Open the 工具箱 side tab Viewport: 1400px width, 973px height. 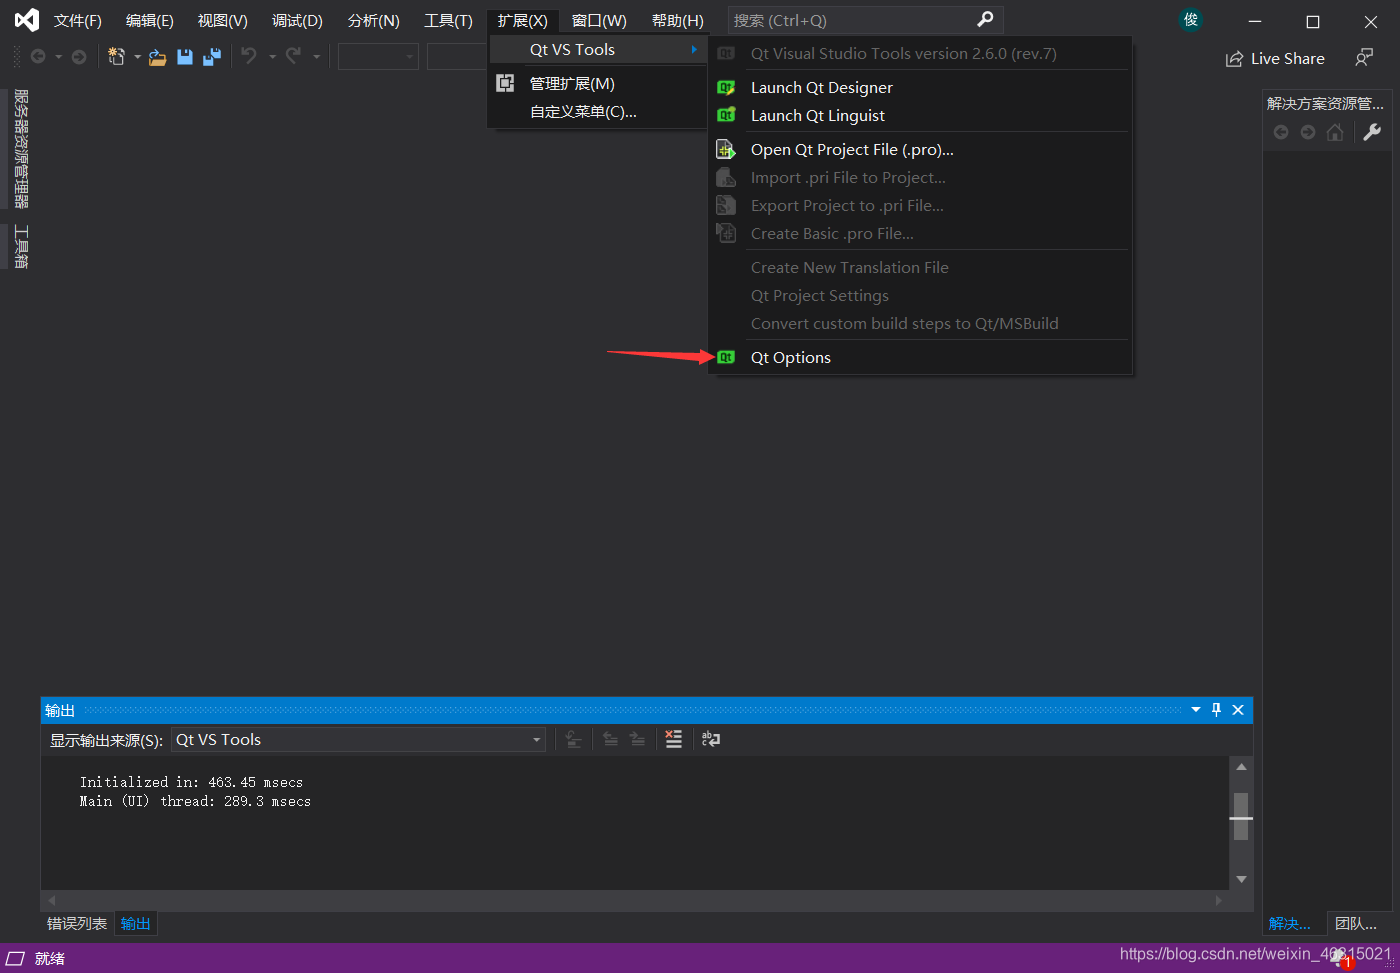(x=21, y=247)
